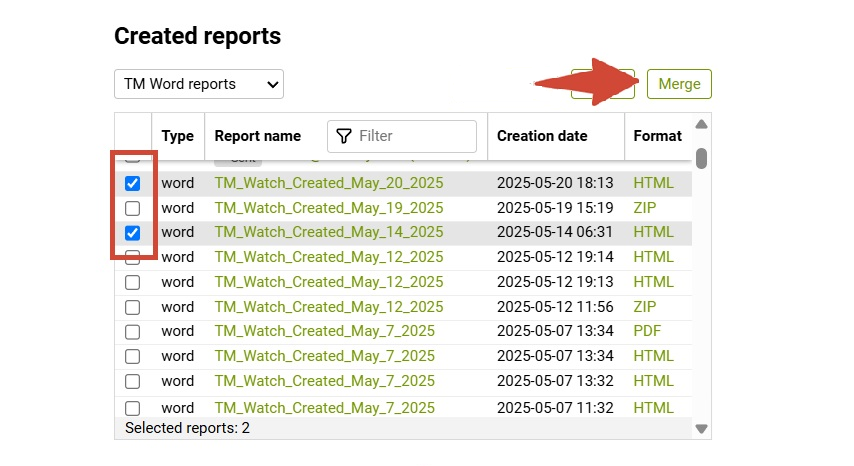This screenshot has height=466, width=854.
Task: Click ZIP format link of May_19 report
Action: click(x=644, y=208)
